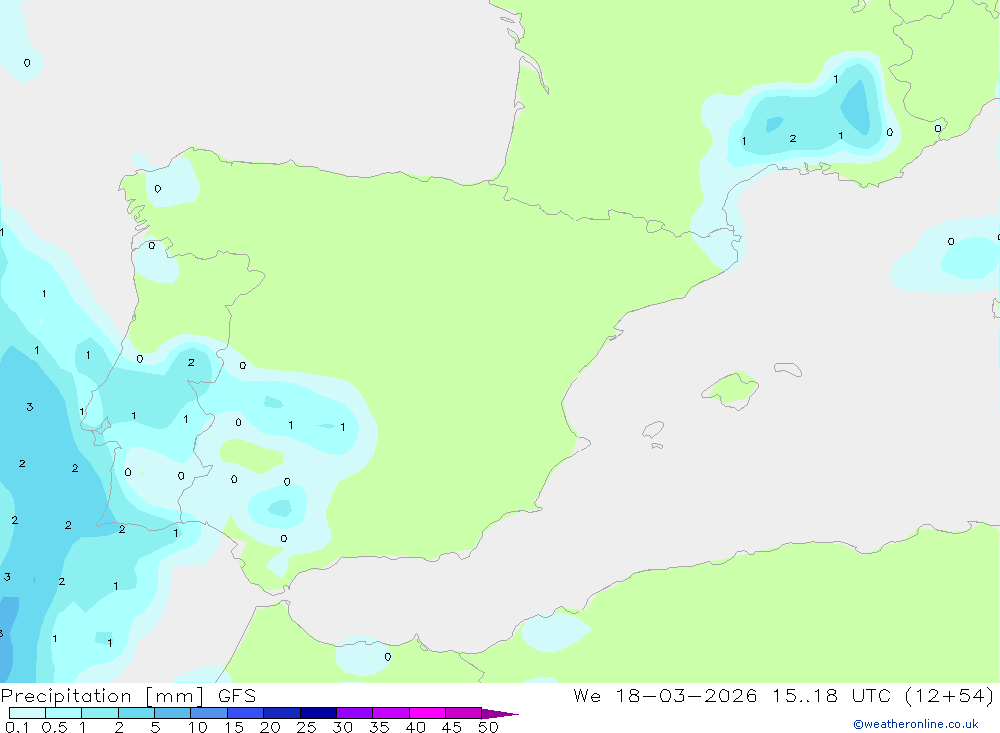Viewport: 1000px width, 733px height.
Task: Click the '0' value over Galicia, northwest Spain
Action: coord(158,189)
